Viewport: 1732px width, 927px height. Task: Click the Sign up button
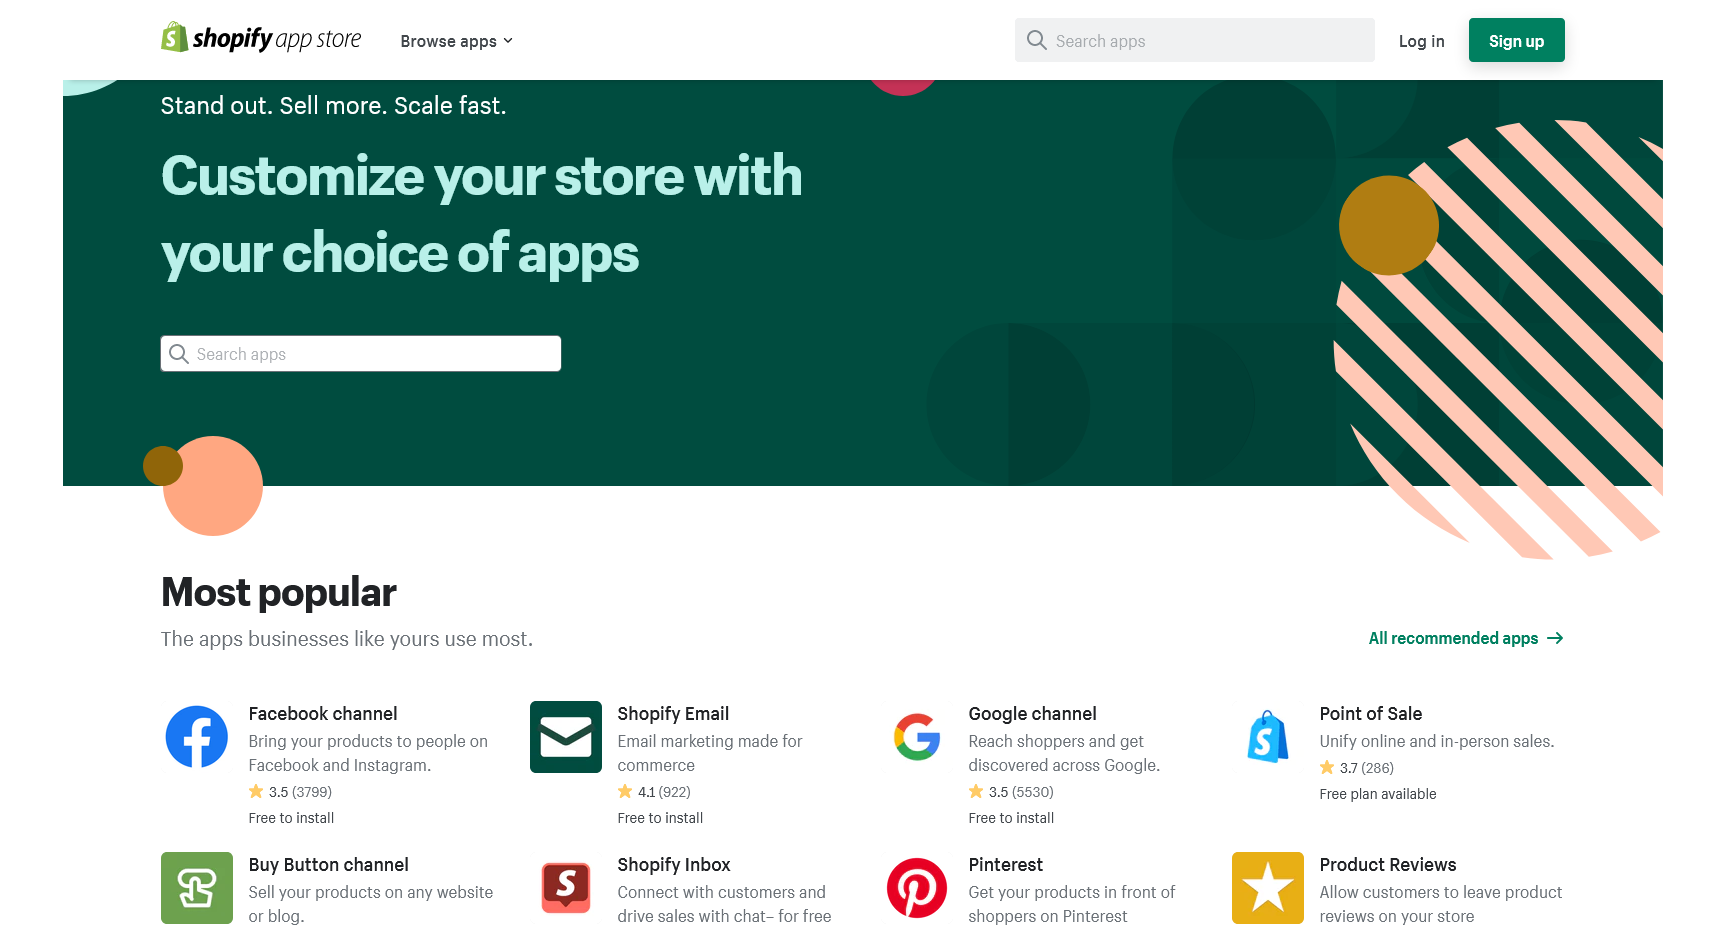(1516, 41)
